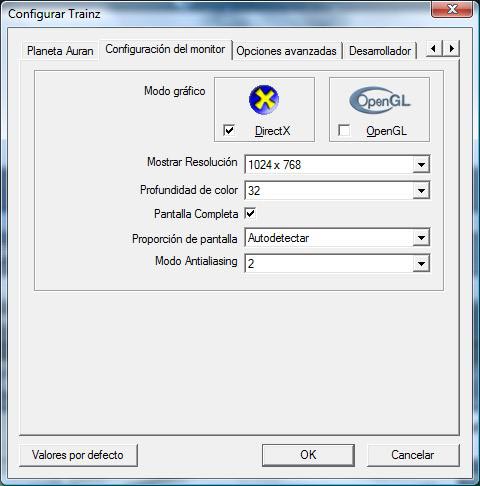This screenshot has width=480, height=486.
Task: Toggle the Pantalla Completa checkbox
Action: pyautogui.click(x=250, y=213)
